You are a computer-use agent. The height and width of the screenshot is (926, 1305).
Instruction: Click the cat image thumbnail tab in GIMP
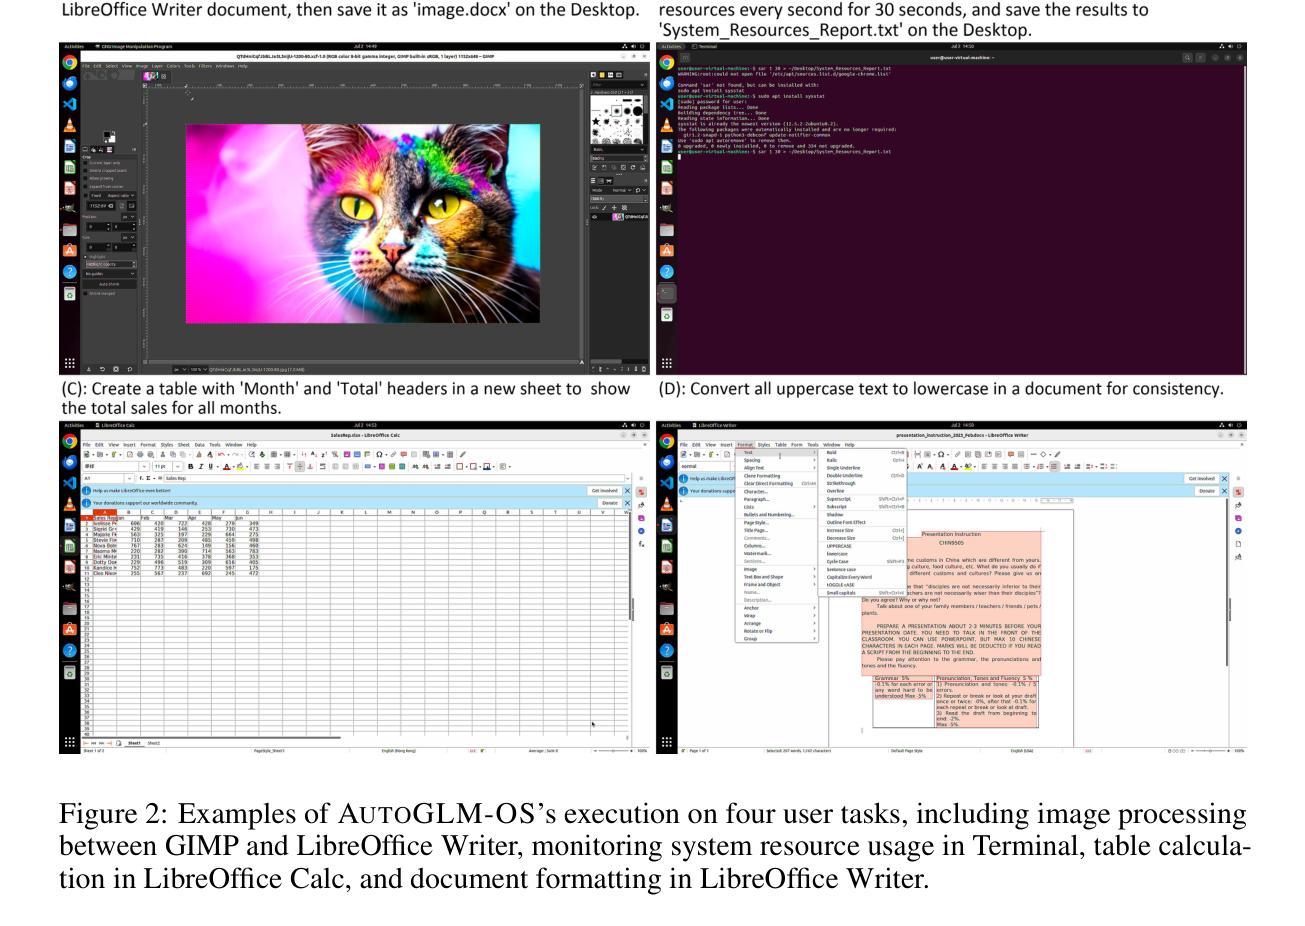(x=150, y=76)
